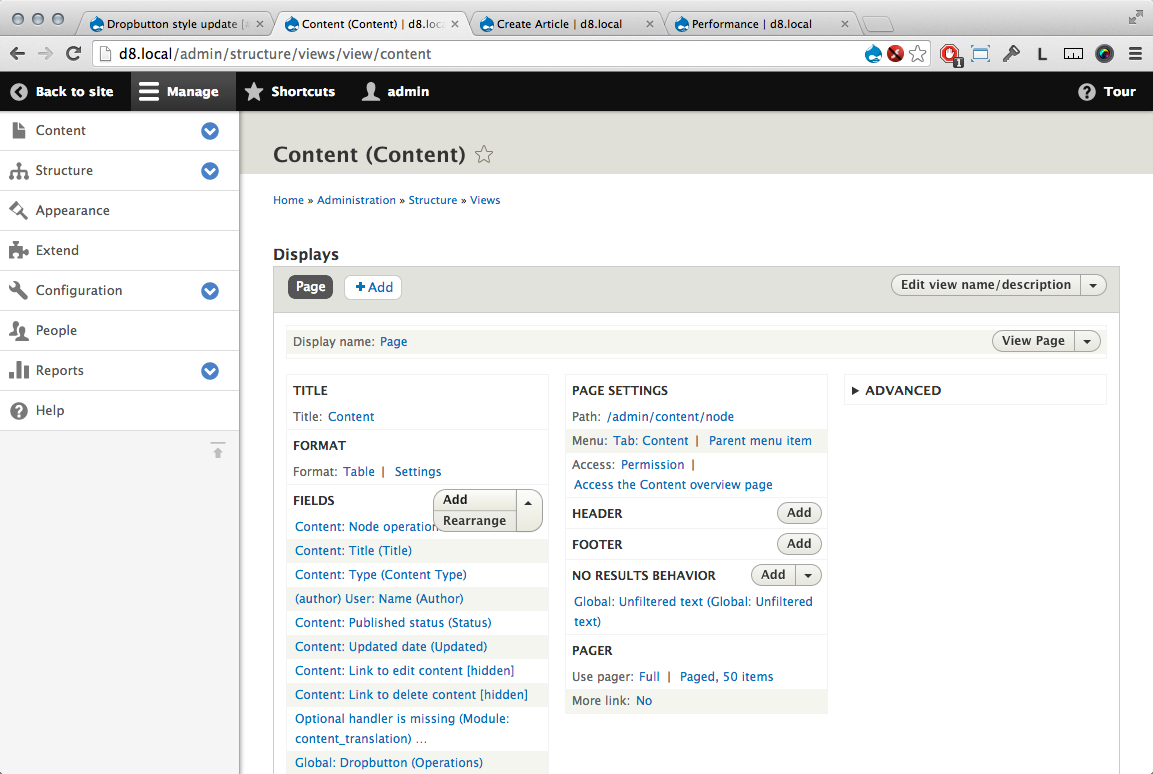Reload the page with the browser refresh icon
The image size is (1153, 774).
point(73,54)
